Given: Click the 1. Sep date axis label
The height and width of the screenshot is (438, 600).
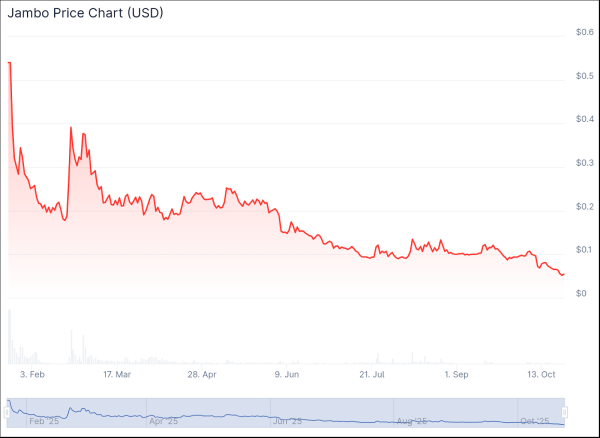Looking at the screenshot, I should tap(456, 375).
